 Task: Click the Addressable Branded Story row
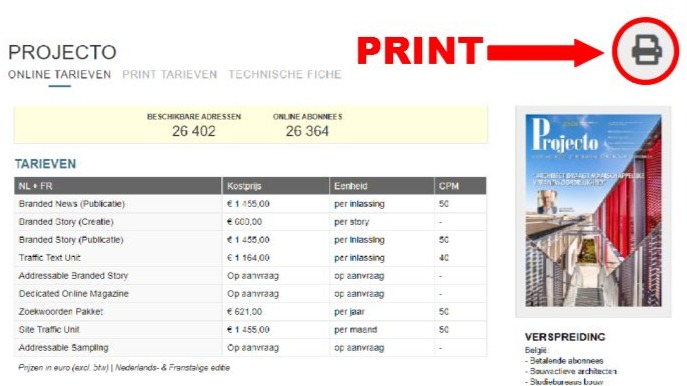(250, 276)
